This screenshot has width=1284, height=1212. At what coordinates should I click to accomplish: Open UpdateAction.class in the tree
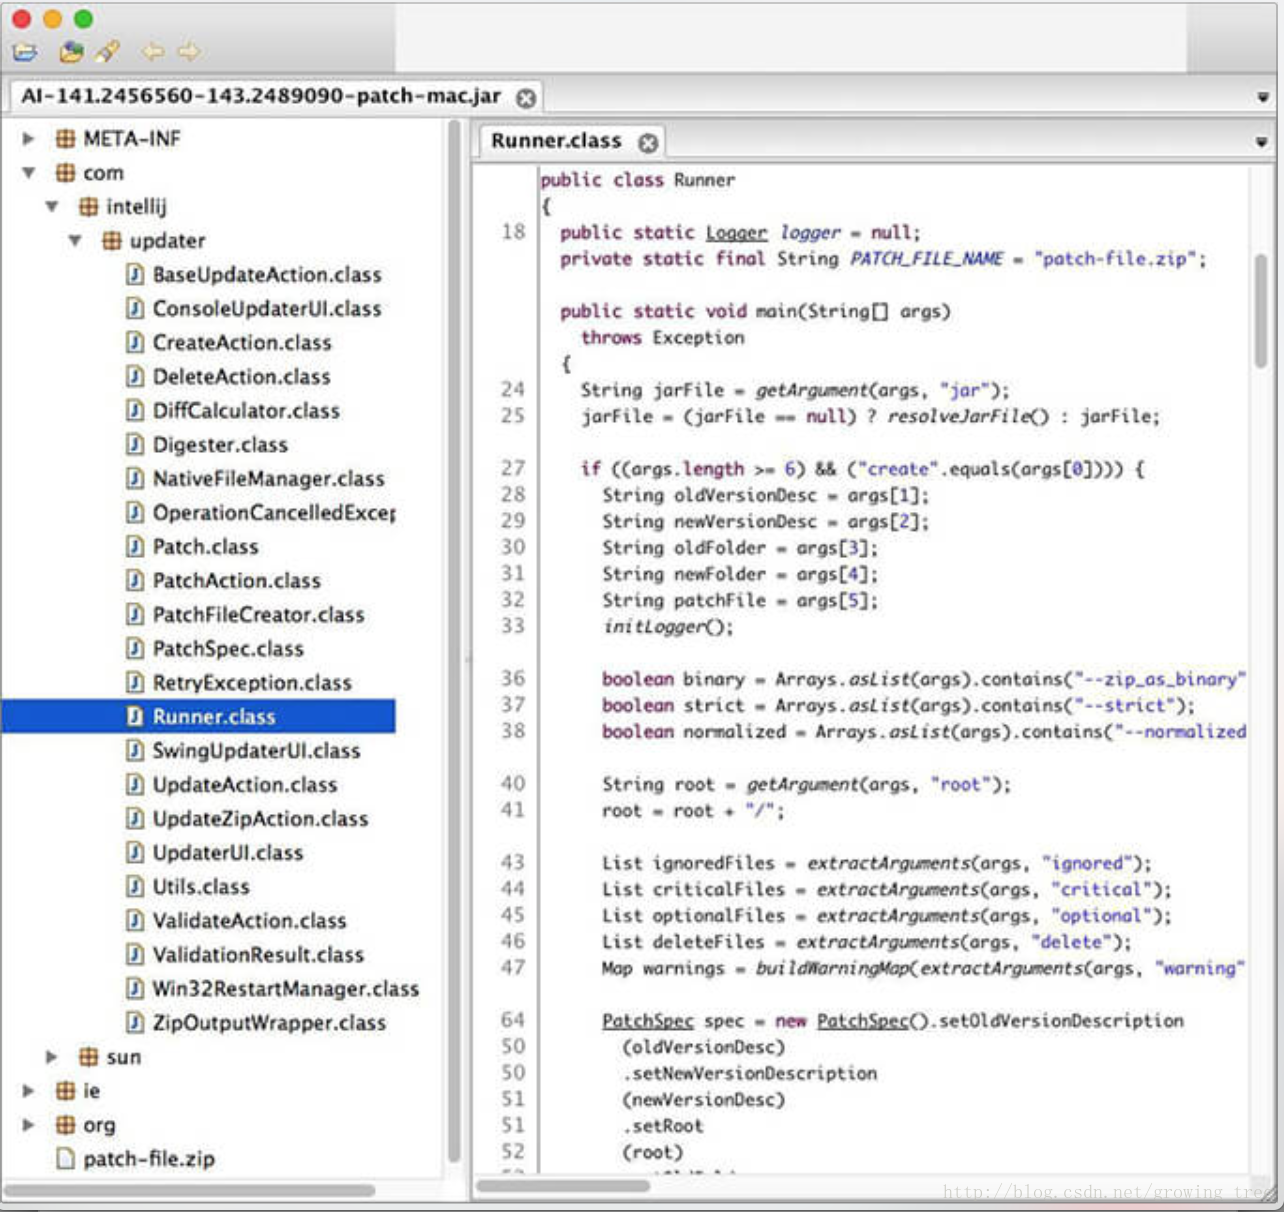(245, 785)
